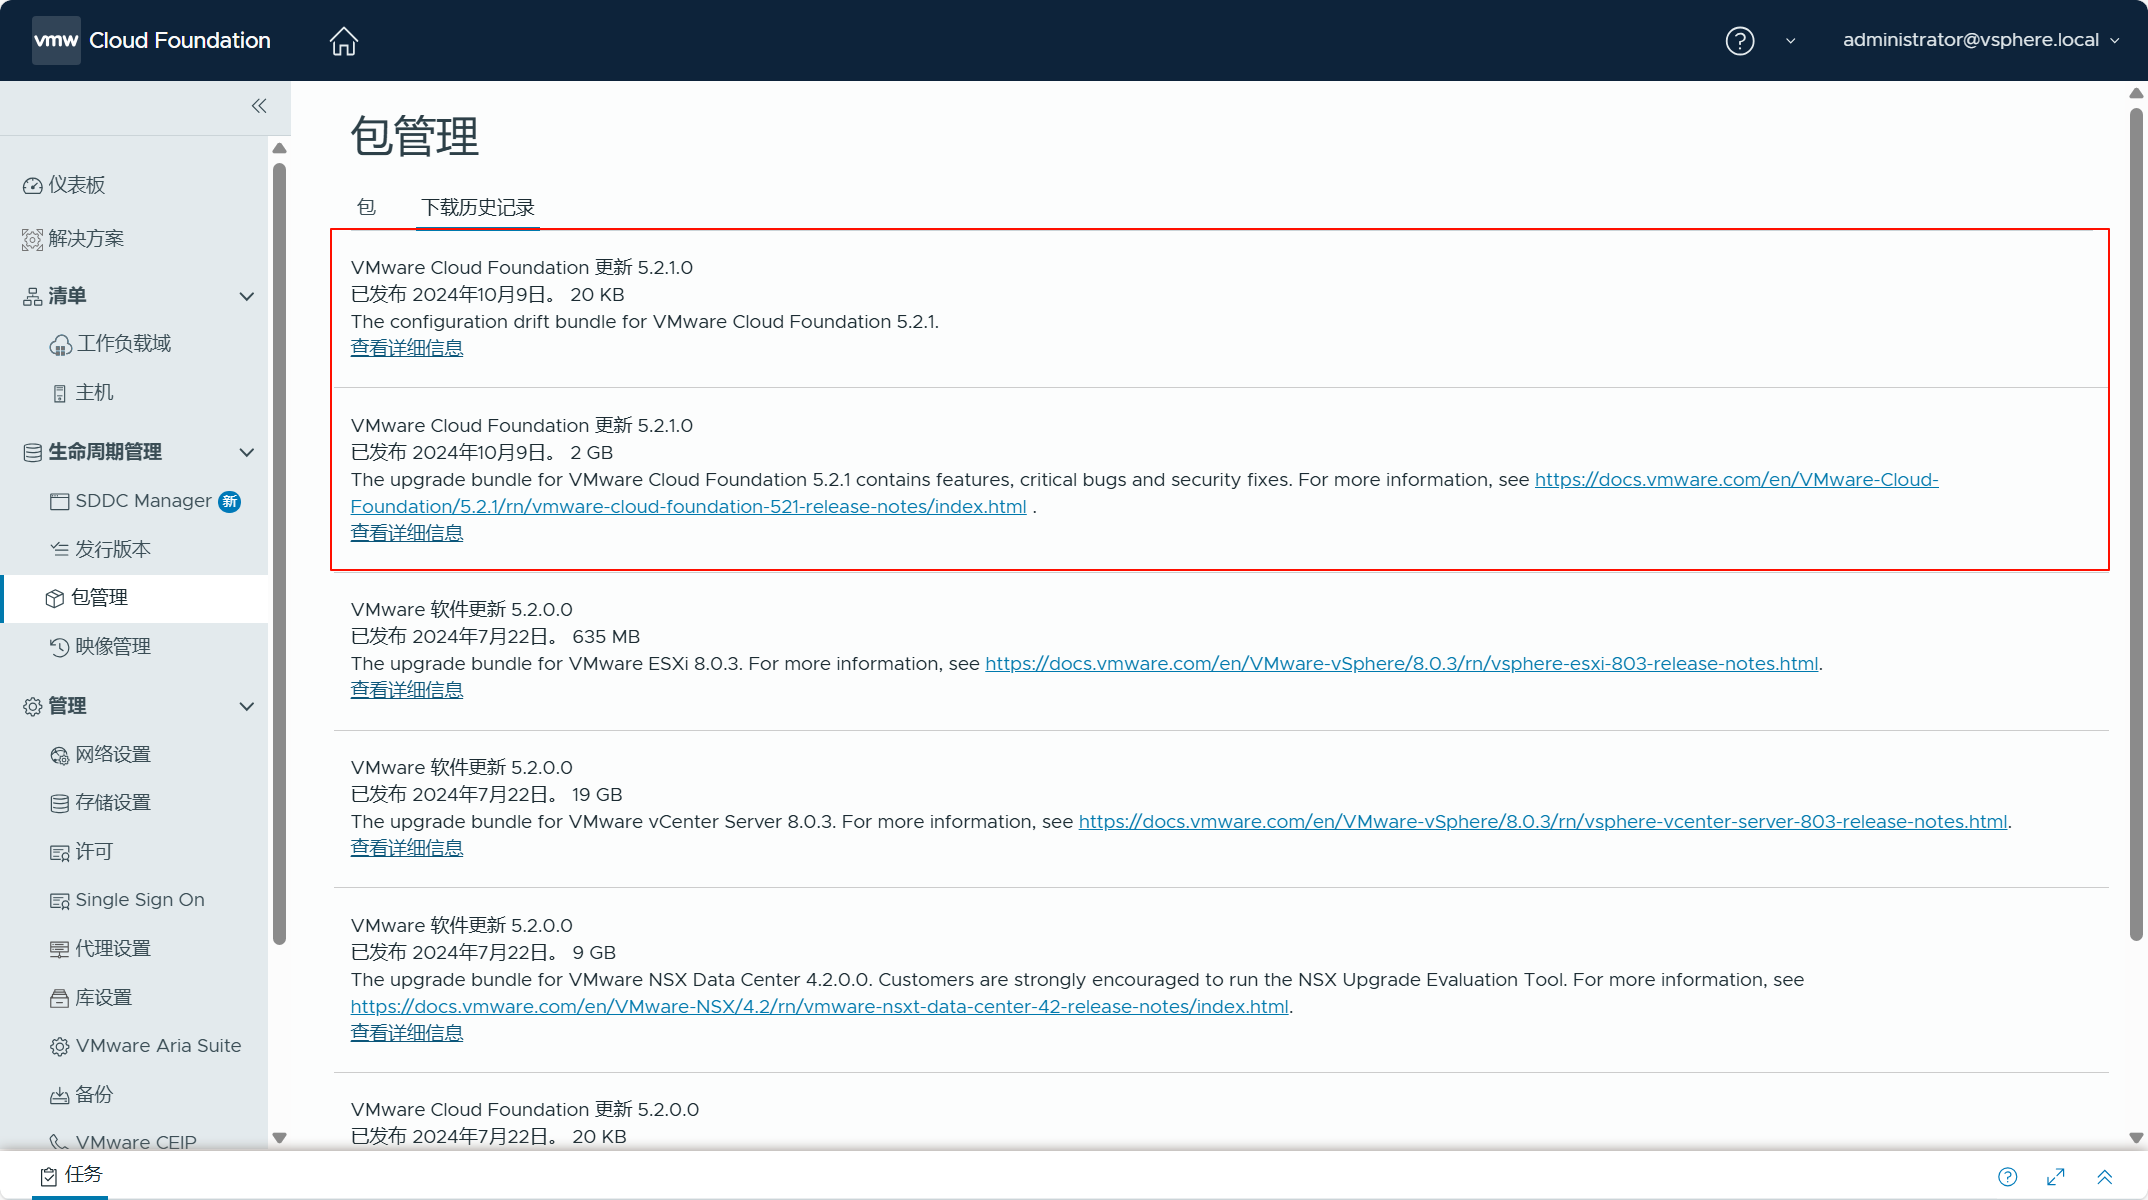Click the 网络设置 network icon
This screenshot has height=1200, width=2148.
[x=60, y=755]
